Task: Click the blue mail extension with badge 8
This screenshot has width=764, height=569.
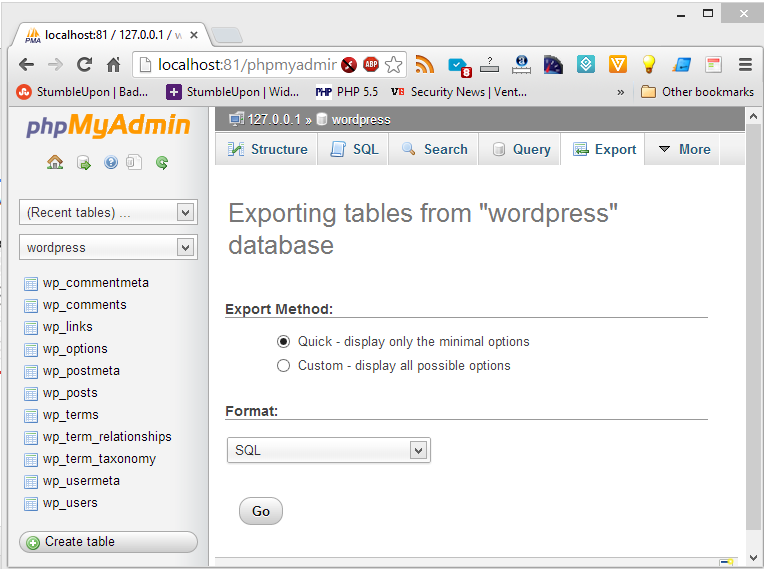Action: pyautogui.click(x=459, y=66)
